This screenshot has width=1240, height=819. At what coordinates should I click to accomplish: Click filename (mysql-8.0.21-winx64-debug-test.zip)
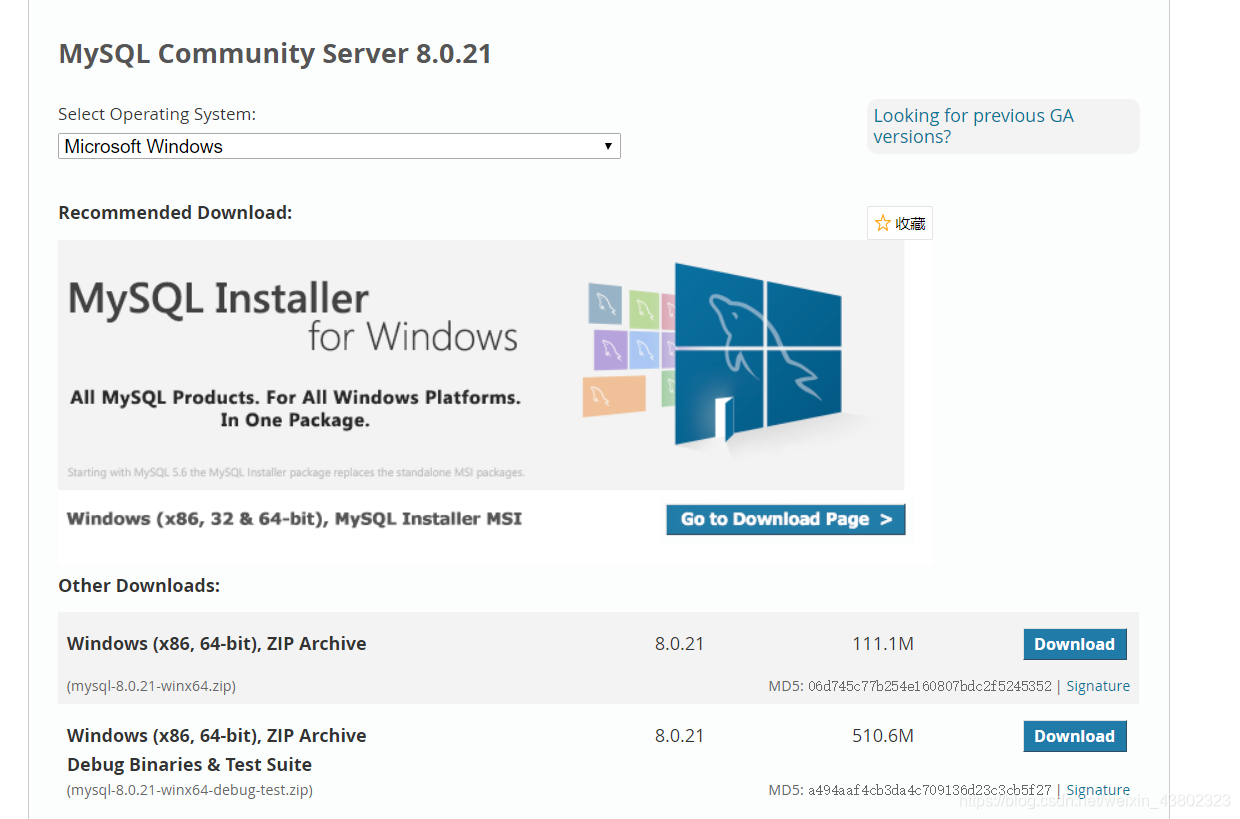click(x=189, y=790)
